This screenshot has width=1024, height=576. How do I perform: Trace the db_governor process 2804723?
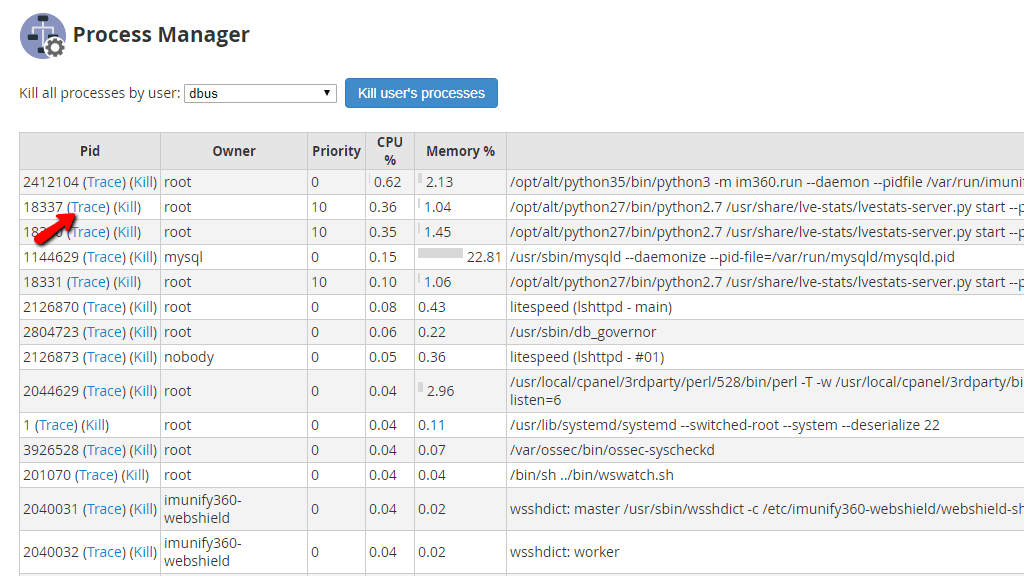(100, 332)
